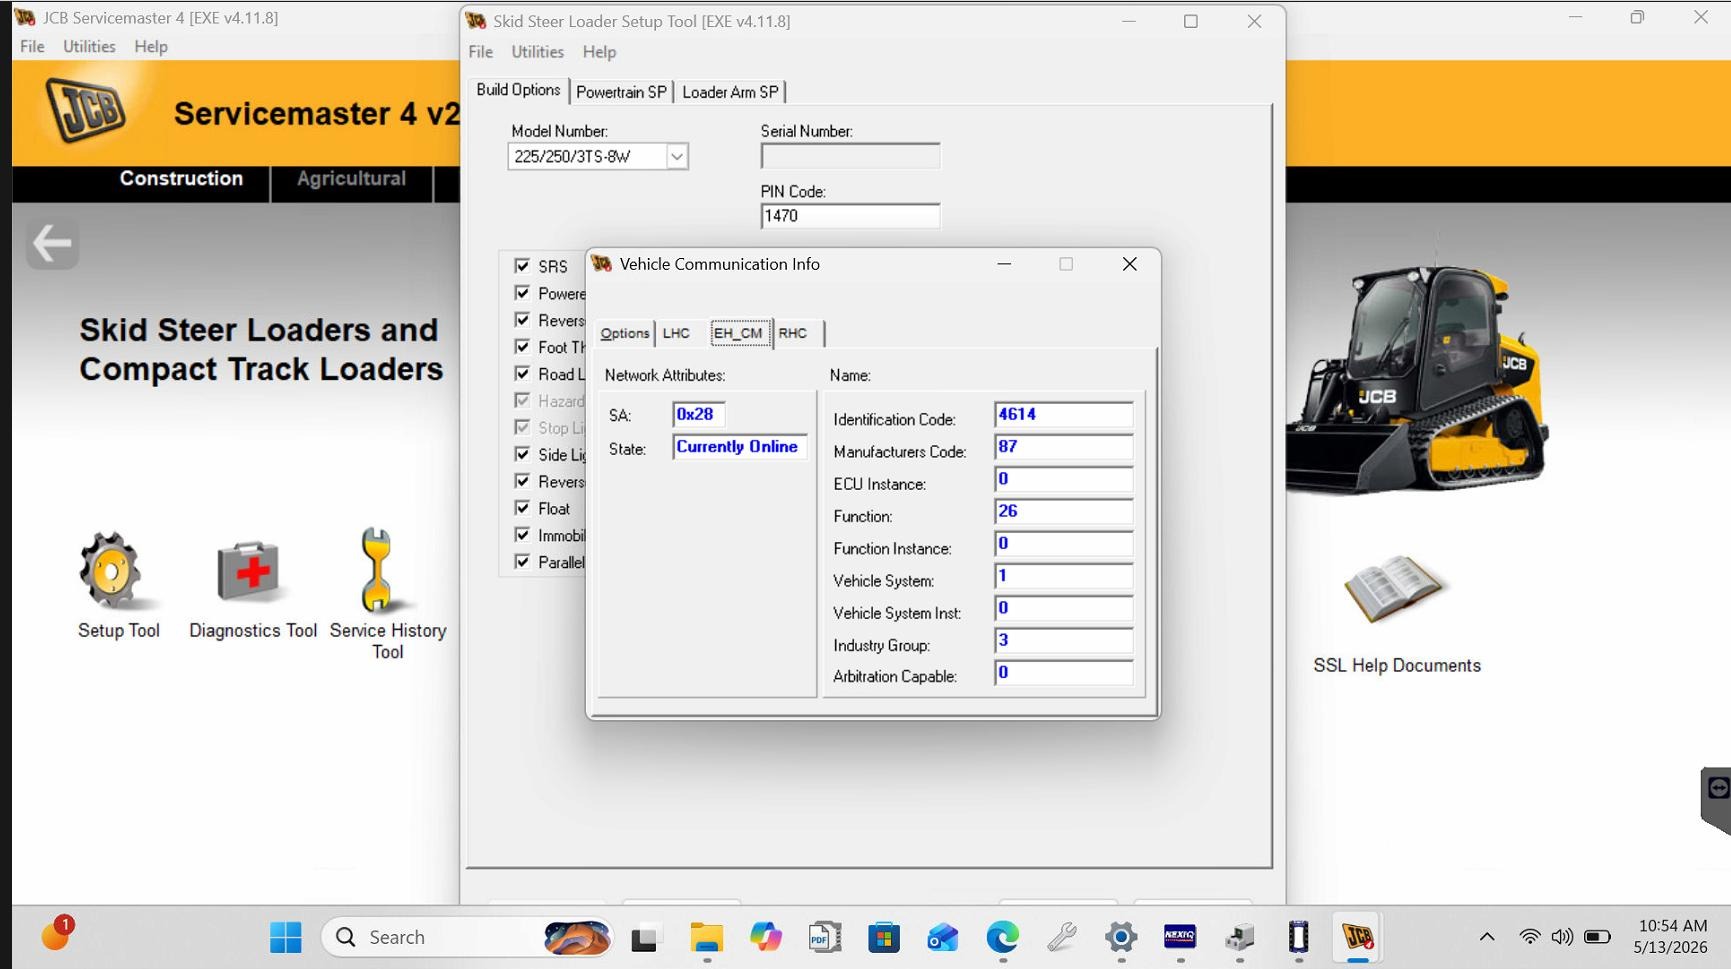
Task: Click the Identification Code value field
Action: point(1064,414)
